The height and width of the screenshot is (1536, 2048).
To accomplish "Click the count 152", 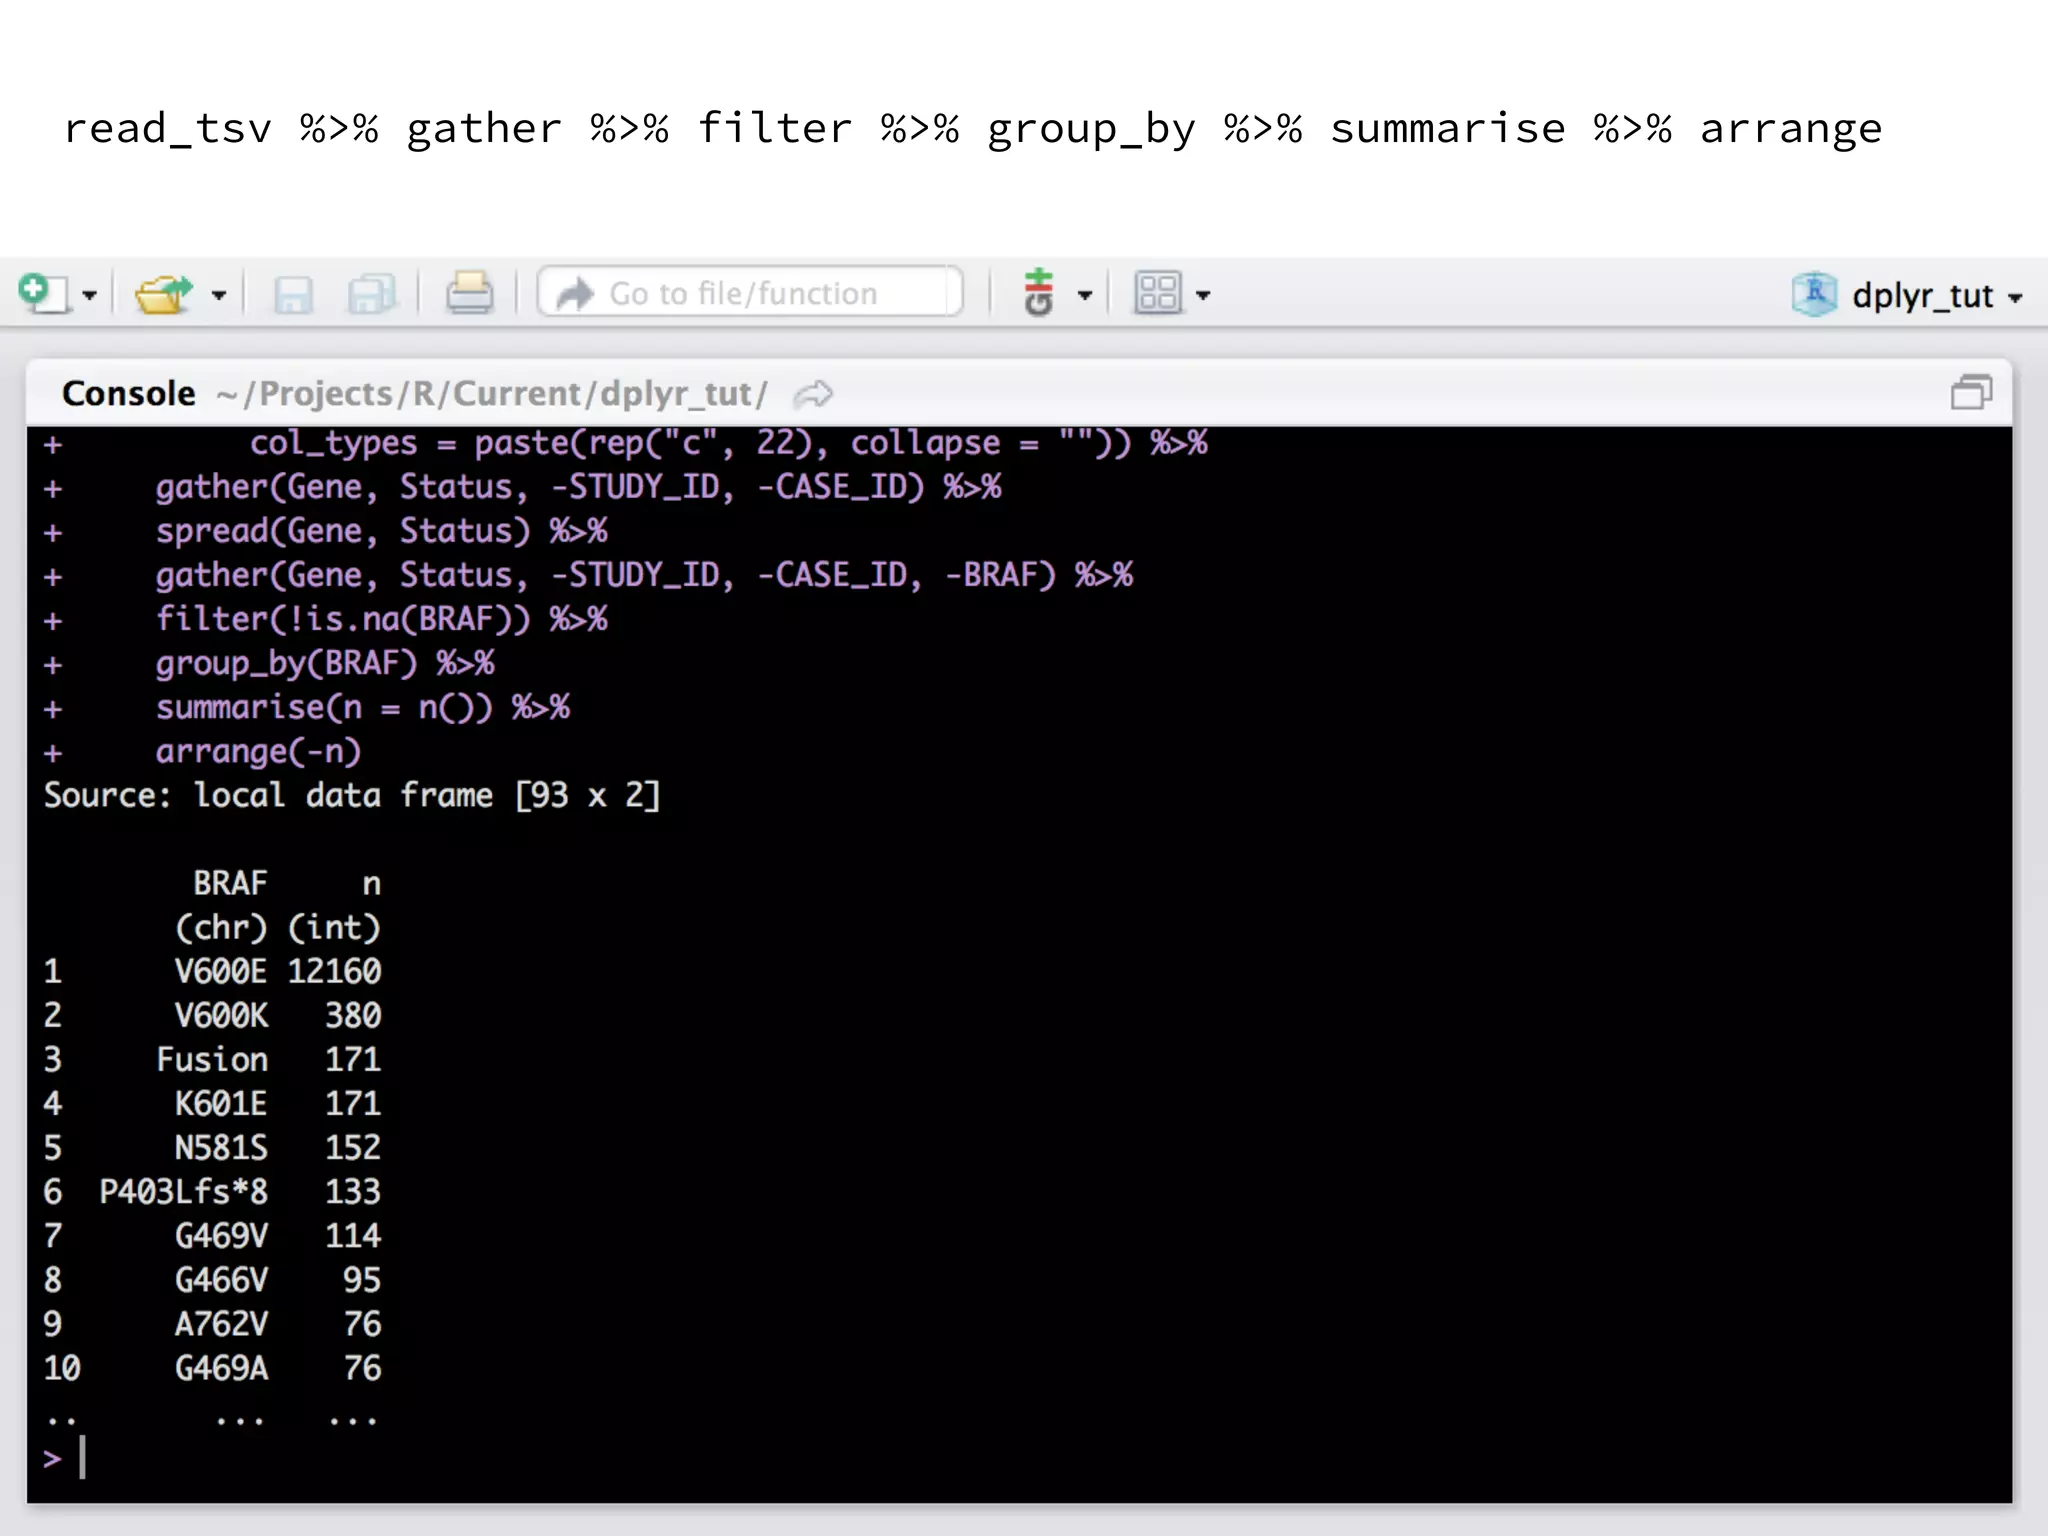I will pos(353,1147).
